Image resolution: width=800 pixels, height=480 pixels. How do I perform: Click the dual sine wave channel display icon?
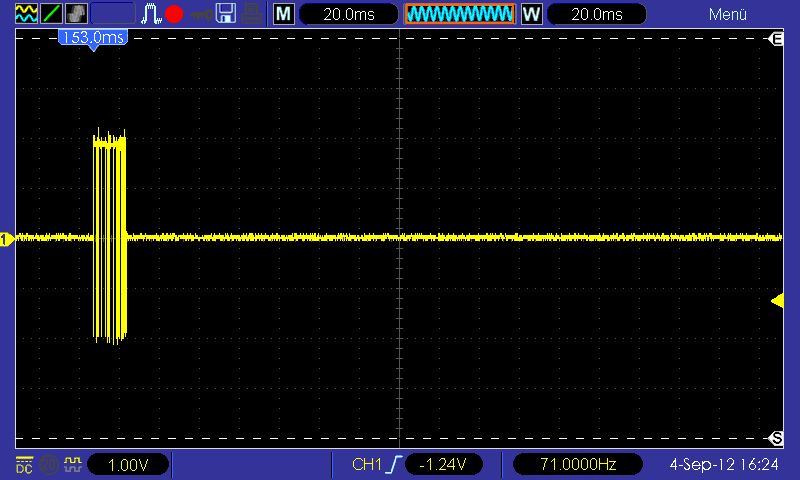[x=26, y=13]
